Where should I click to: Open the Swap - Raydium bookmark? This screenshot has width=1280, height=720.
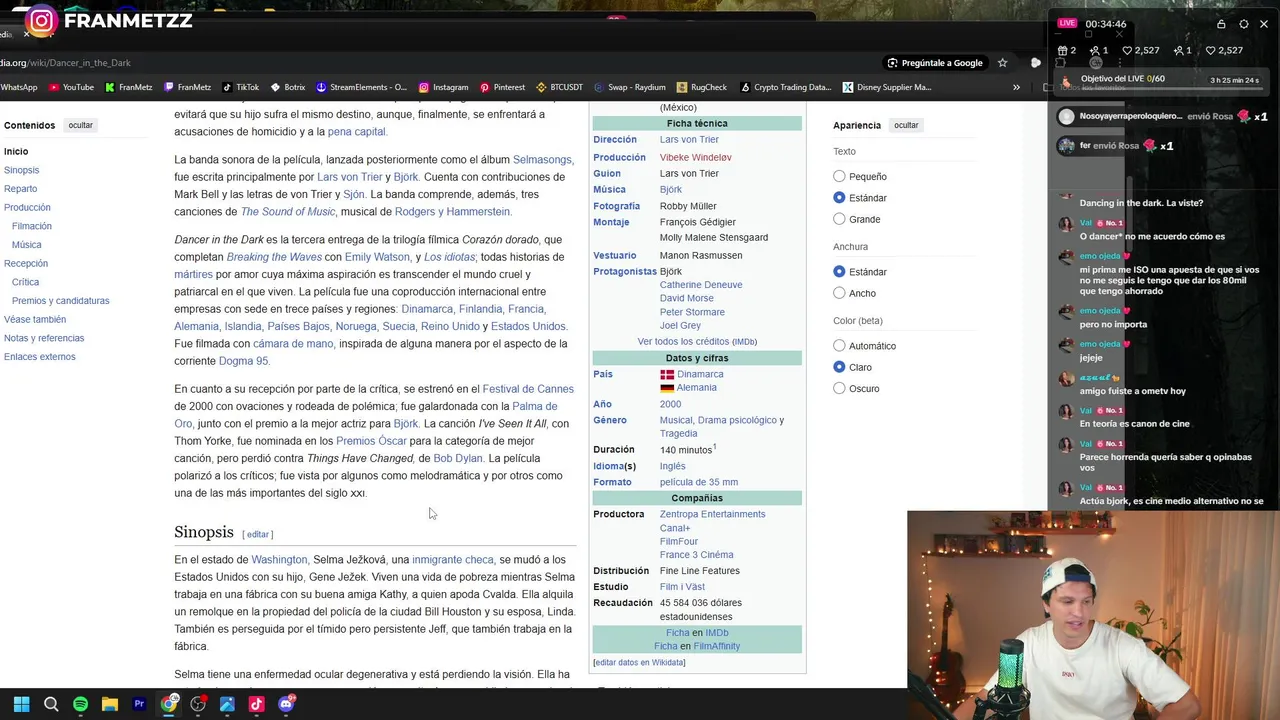630,87
